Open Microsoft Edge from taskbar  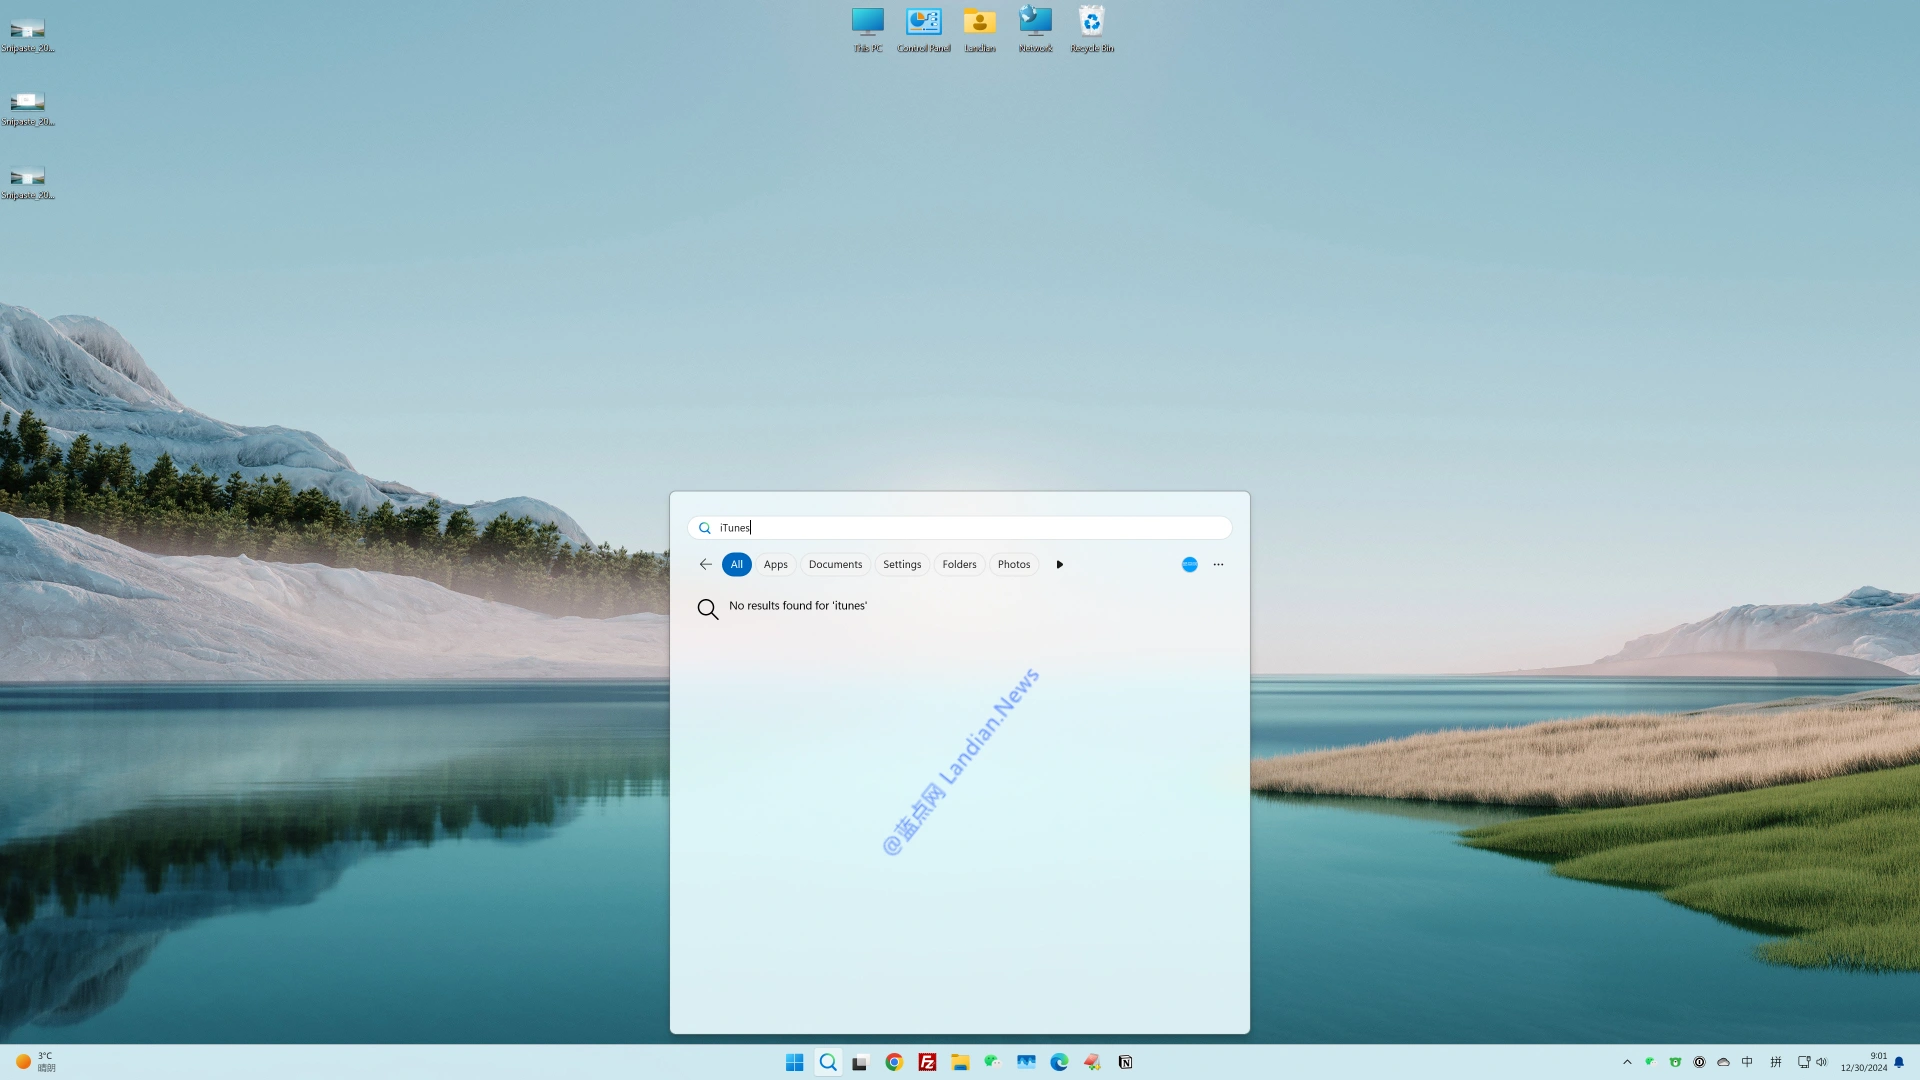click(x=1059, y=1062)
